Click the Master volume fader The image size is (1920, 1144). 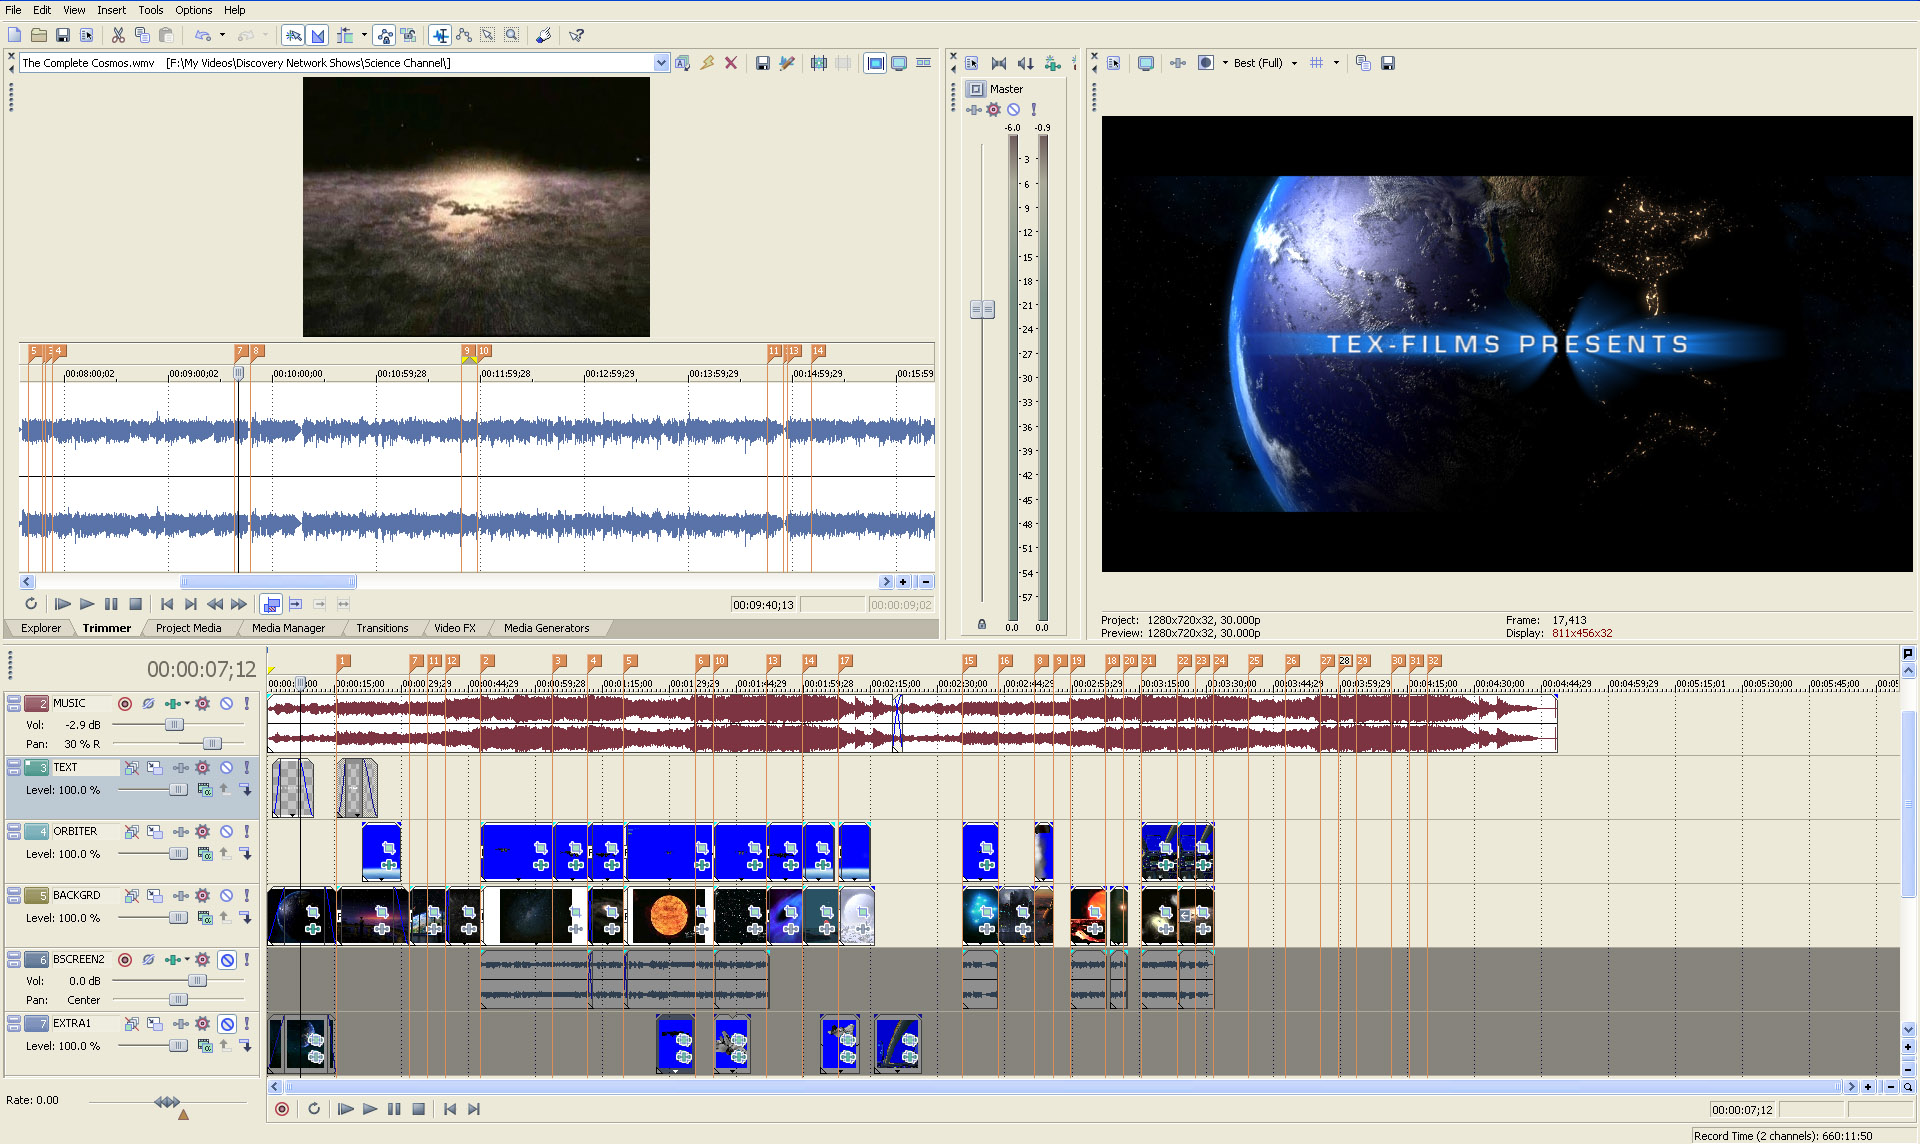click(x=982, y=310)
